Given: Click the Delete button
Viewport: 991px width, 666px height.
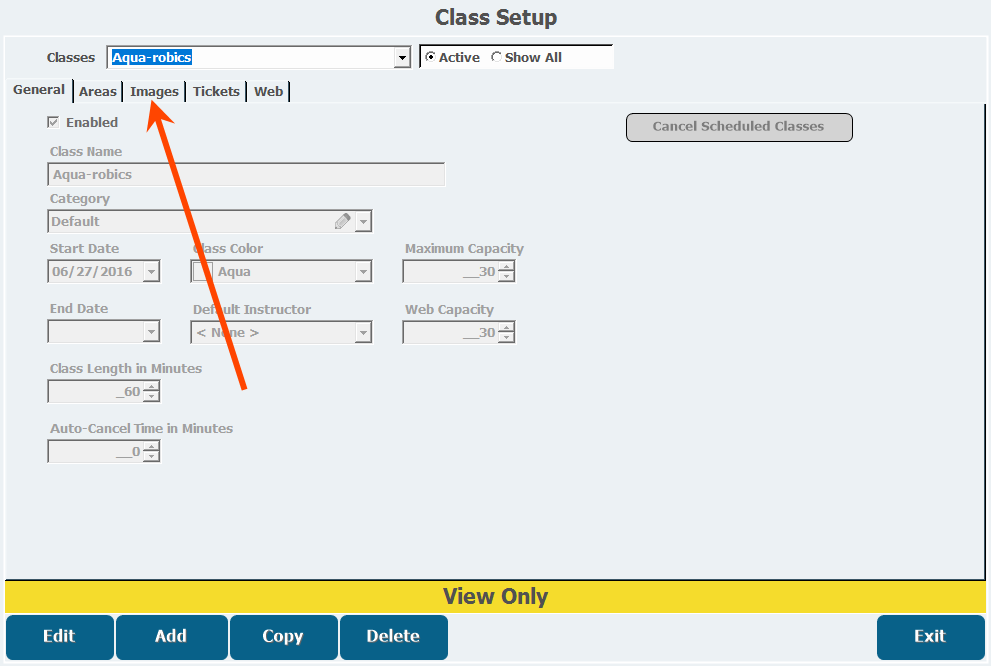Looking at the screenshot, I should tap(393, 636).
